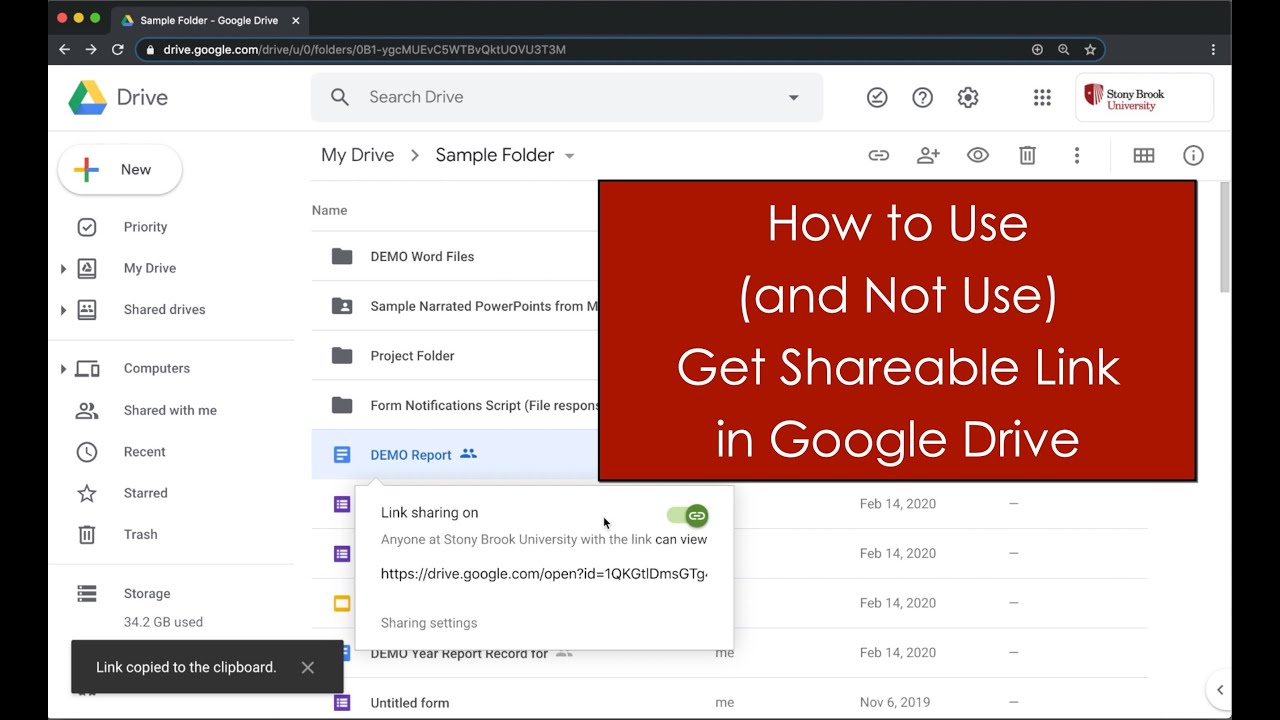Click the Get shareable link icon
Viewport: 1280px width, 720px height.
point(878,155)
